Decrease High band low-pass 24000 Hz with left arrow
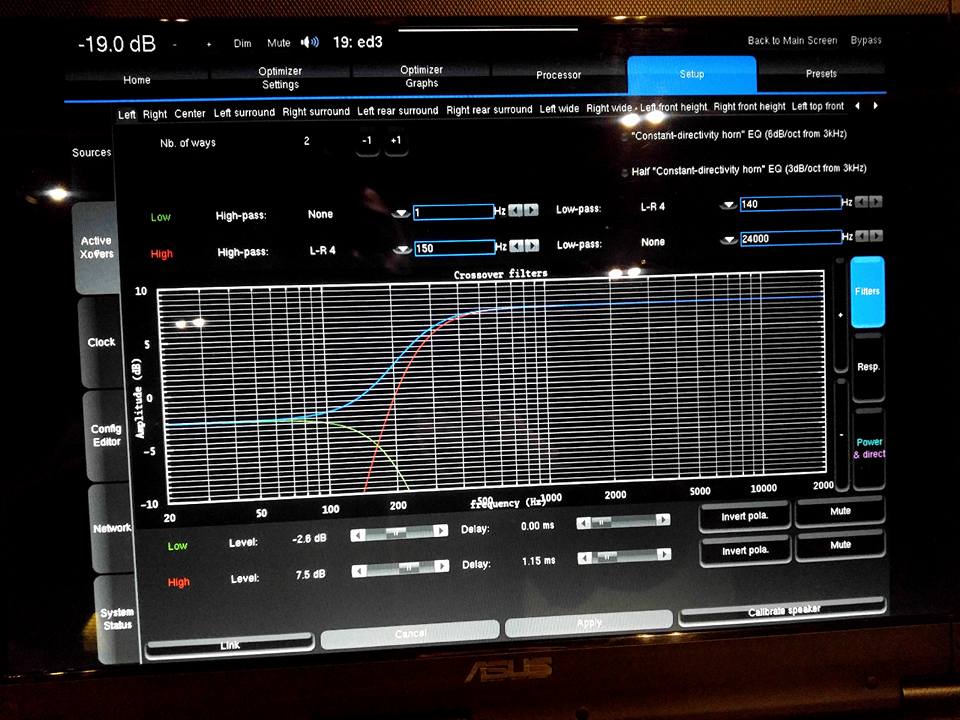Screen dimensions: 960x720 click(861, 236)
